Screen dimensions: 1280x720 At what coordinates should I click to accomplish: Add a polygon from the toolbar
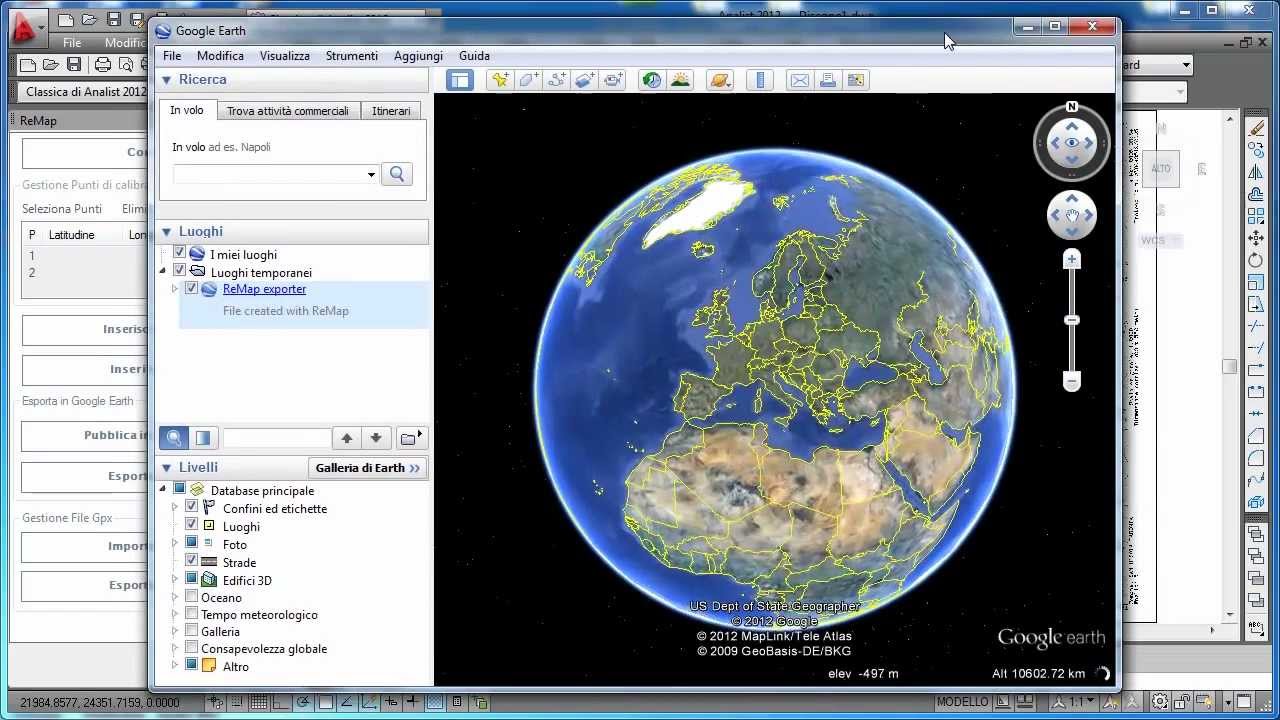[528, 80]
